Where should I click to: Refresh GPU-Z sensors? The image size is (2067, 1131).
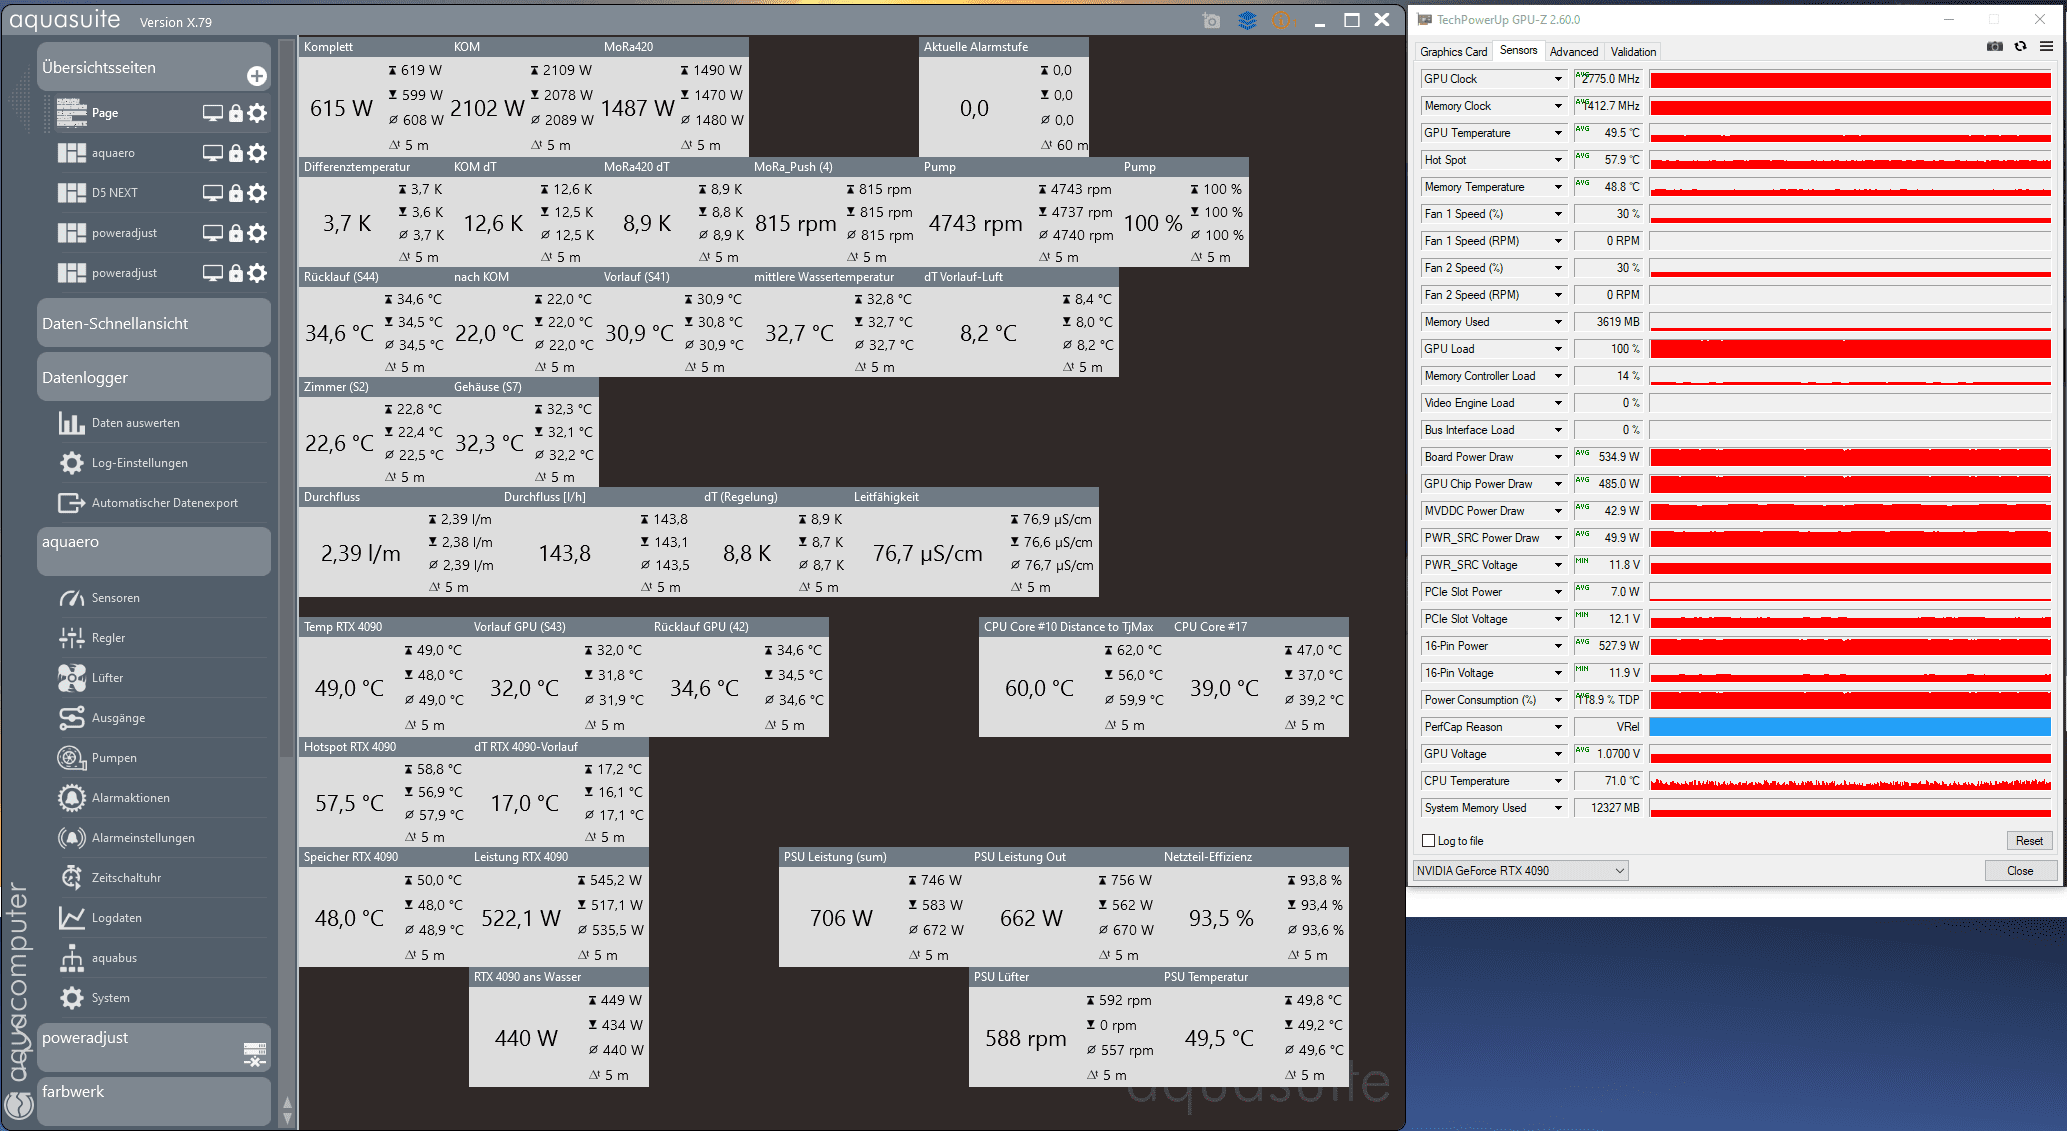[2020, 47]
